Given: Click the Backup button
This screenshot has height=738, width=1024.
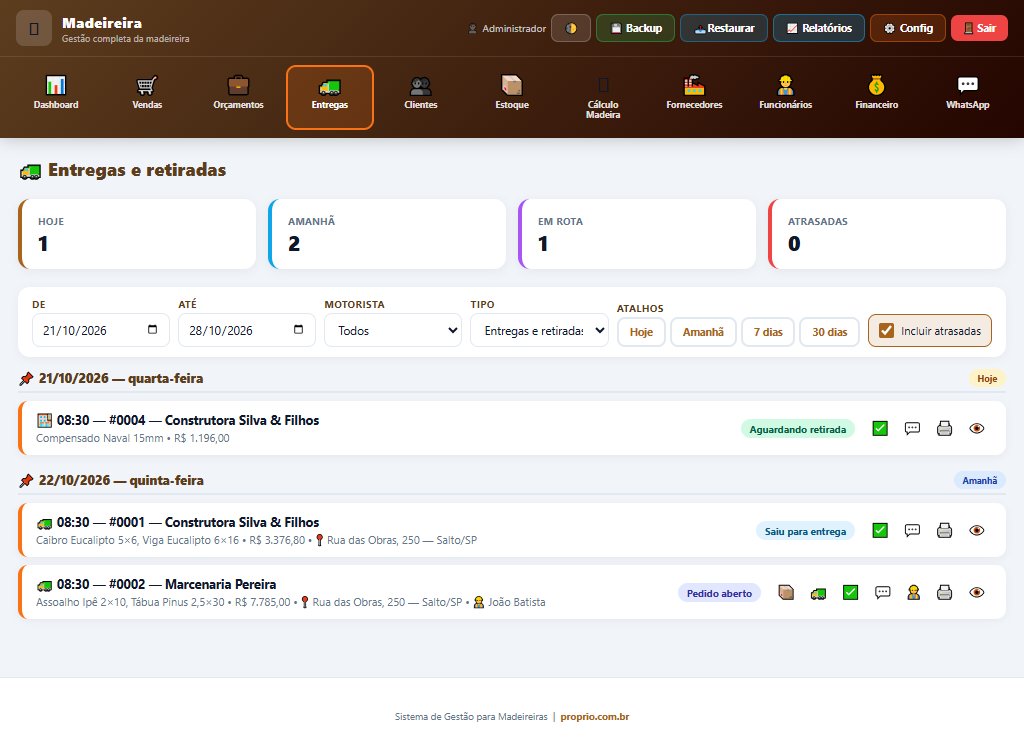Looking at the screenshot, I should tap(635, 28).
